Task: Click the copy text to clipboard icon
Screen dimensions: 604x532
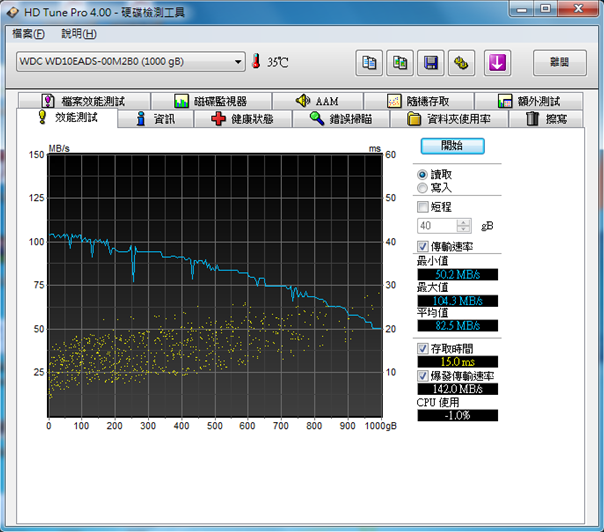Action: click(370, 63)
